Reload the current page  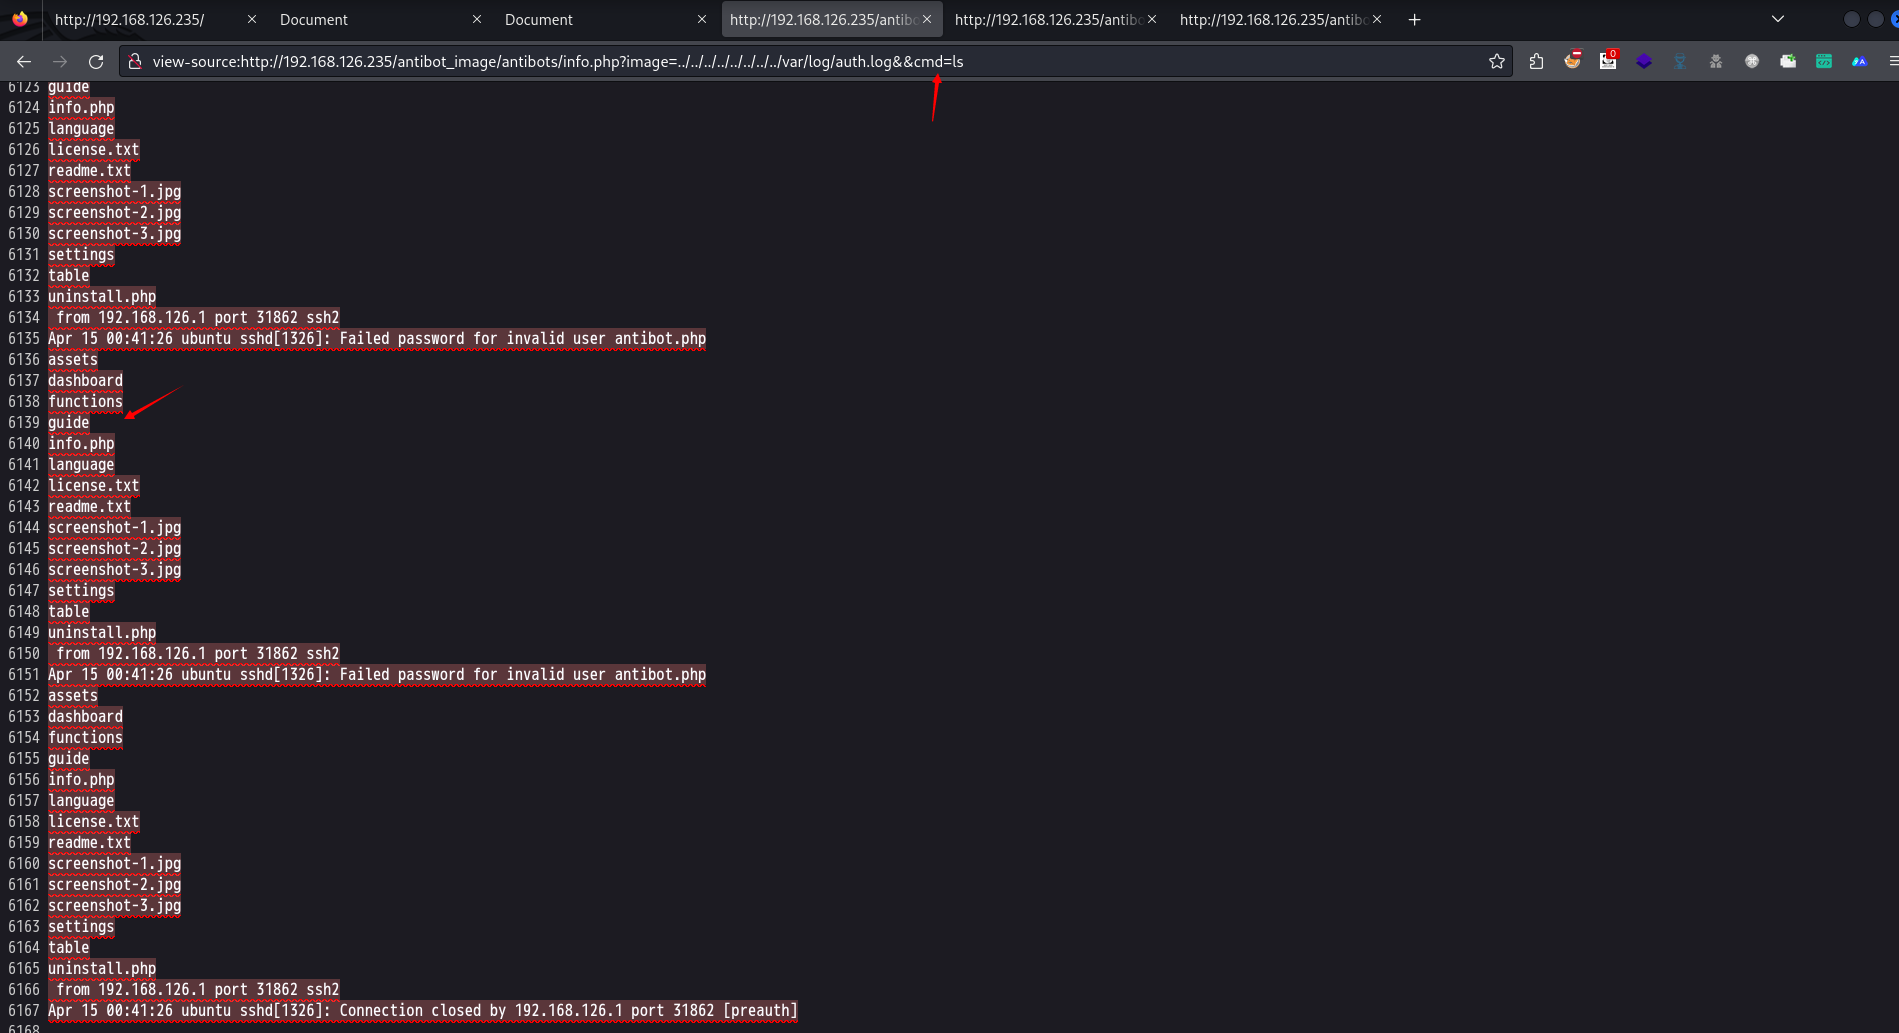[96, 61]
